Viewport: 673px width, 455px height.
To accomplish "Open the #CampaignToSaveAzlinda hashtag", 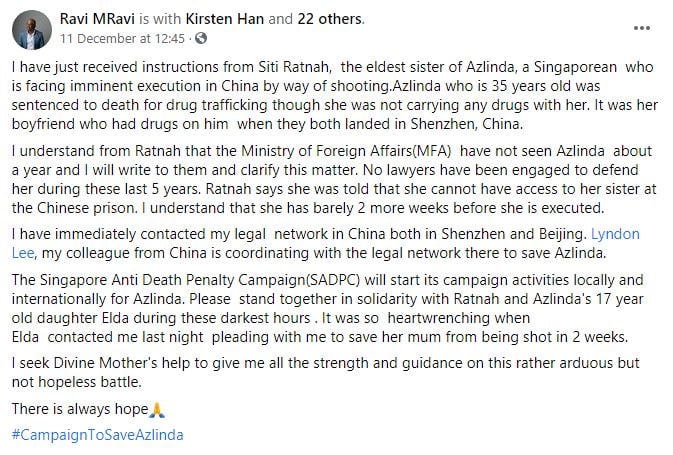I will pyautogui.click(x=98, y=436).
